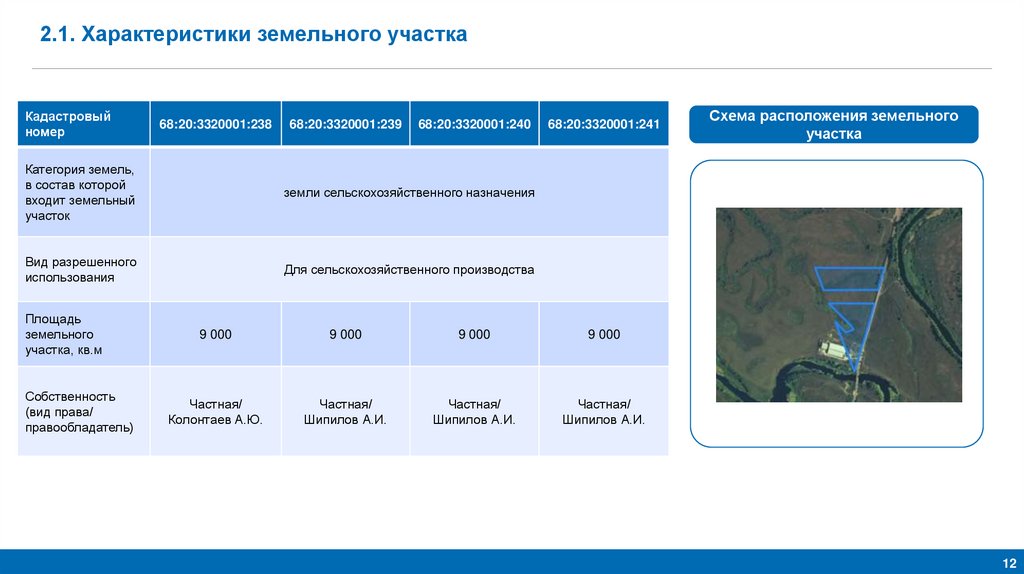Click "Частная/ Шипилов А.И." under :239
The height and width of the screenshot is (574, 1024).
[x=345, y=411]
